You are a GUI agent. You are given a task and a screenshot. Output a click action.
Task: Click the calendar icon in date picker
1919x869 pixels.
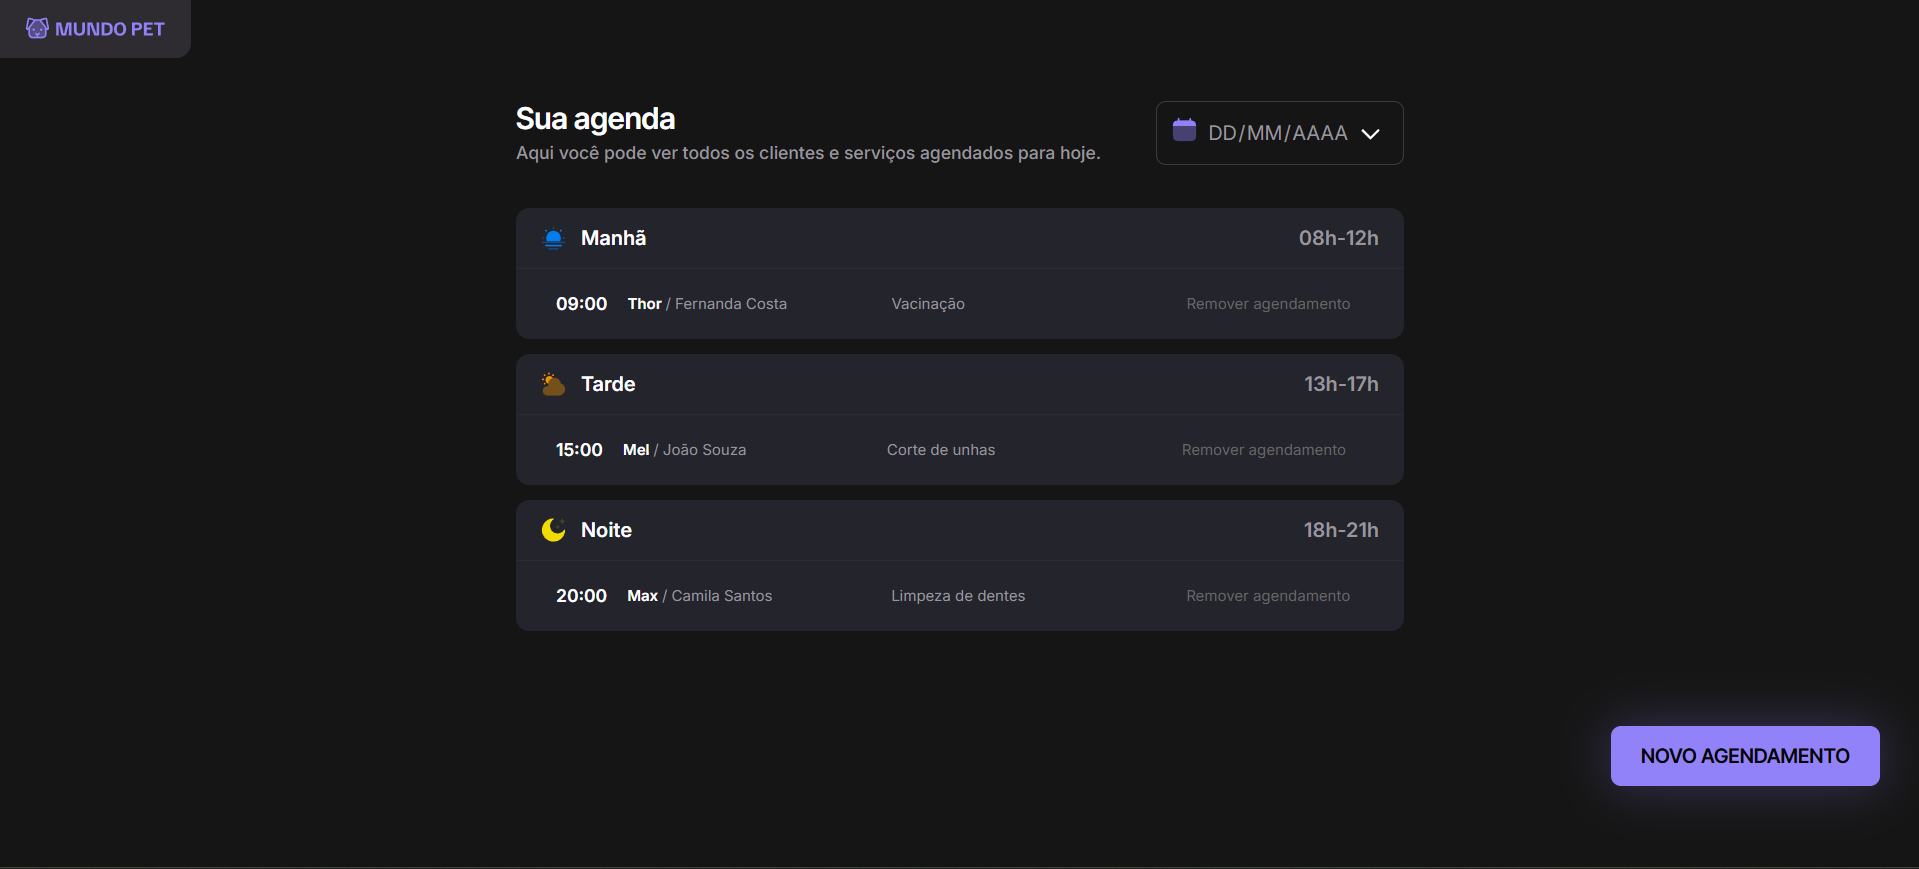(1184, 130)
